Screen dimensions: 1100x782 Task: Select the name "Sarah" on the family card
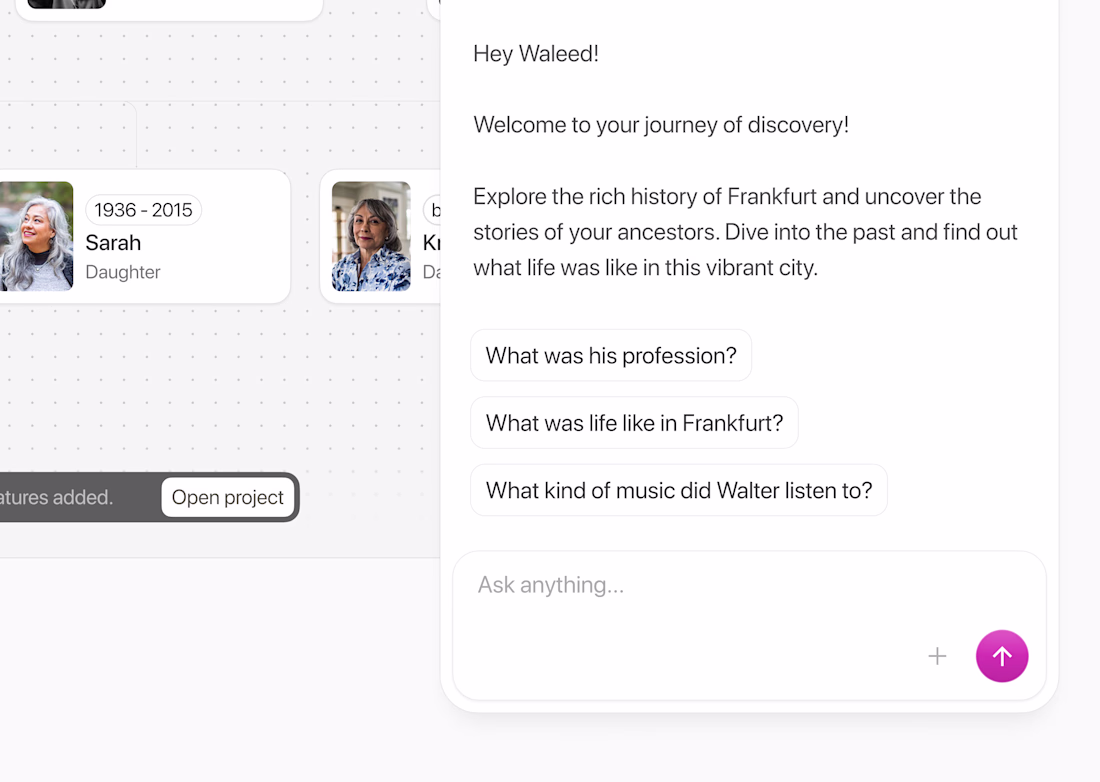coord(113,243)
